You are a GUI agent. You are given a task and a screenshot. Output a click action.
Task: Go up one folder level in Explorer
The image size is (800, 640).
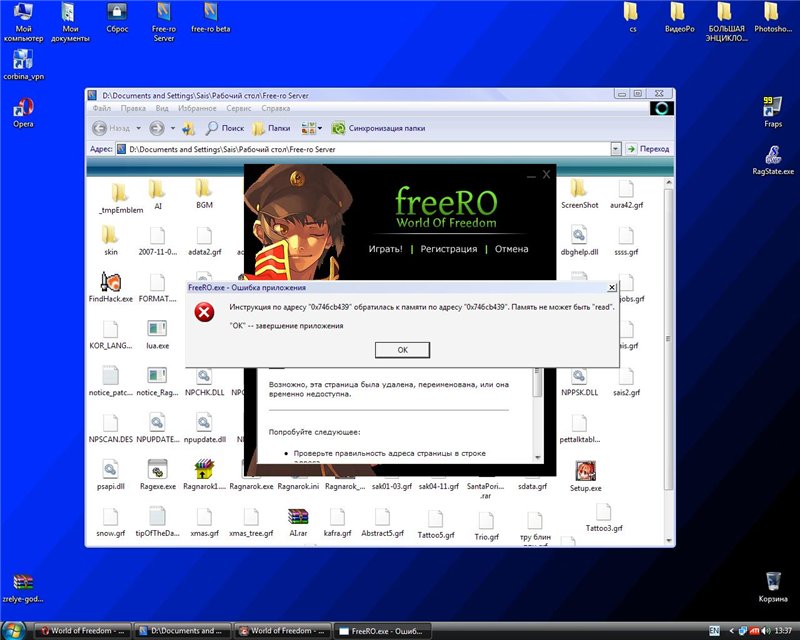[x=188, y=128]
